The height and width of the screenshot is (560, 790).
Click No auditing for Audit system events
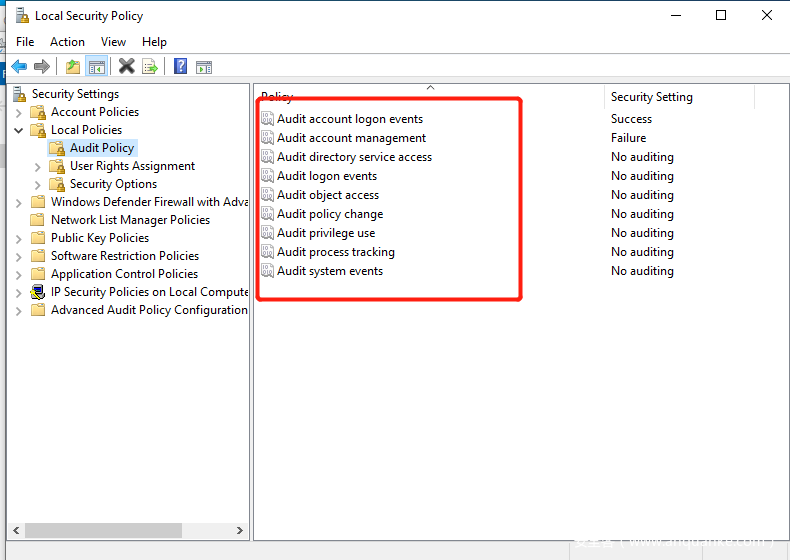pos(642,271)
